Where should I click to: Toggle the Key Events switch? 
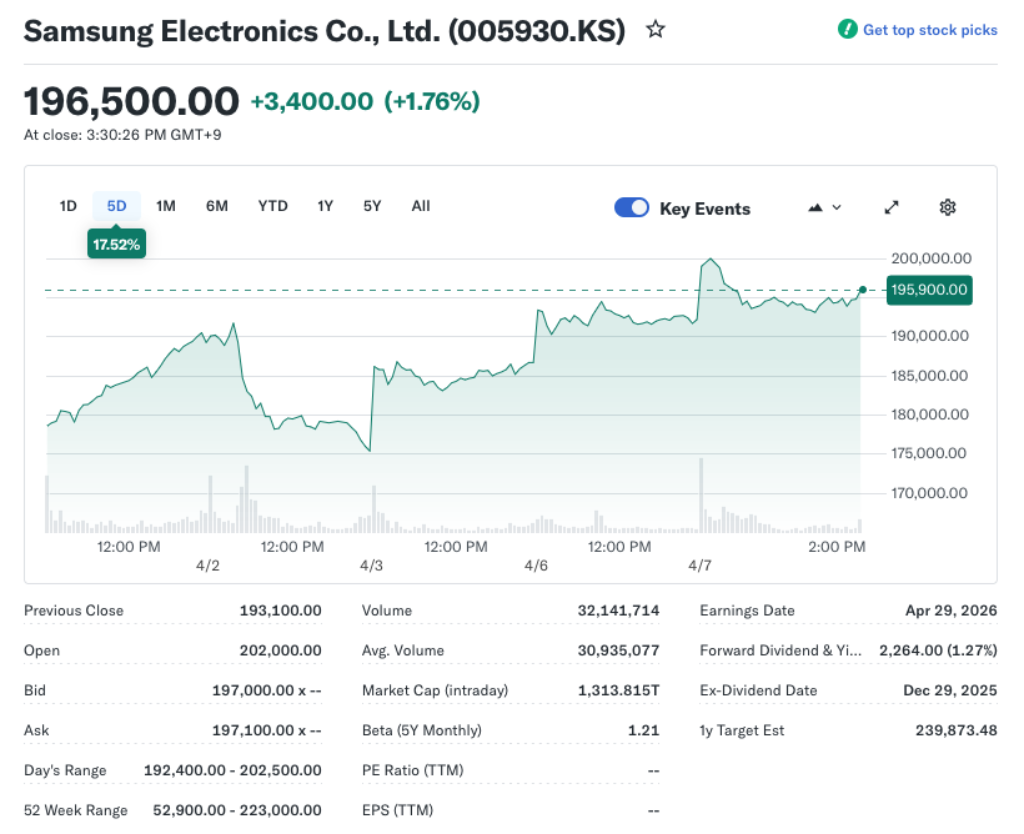[x=632, y=208]
